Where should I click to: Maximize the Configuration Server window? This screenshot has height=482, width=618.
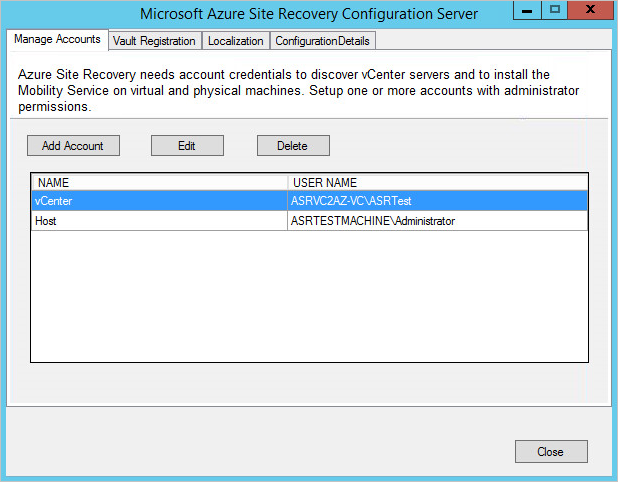coord(555,10)
